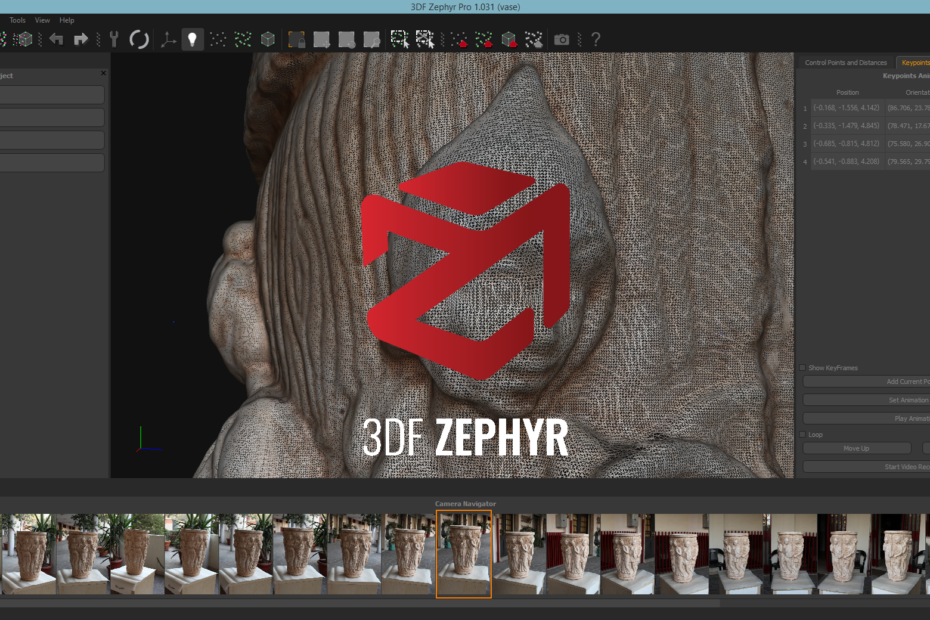The width and height of the screenshot is (930, 620).
Task: Close the left project panel
Action: (x=103, y=73)
